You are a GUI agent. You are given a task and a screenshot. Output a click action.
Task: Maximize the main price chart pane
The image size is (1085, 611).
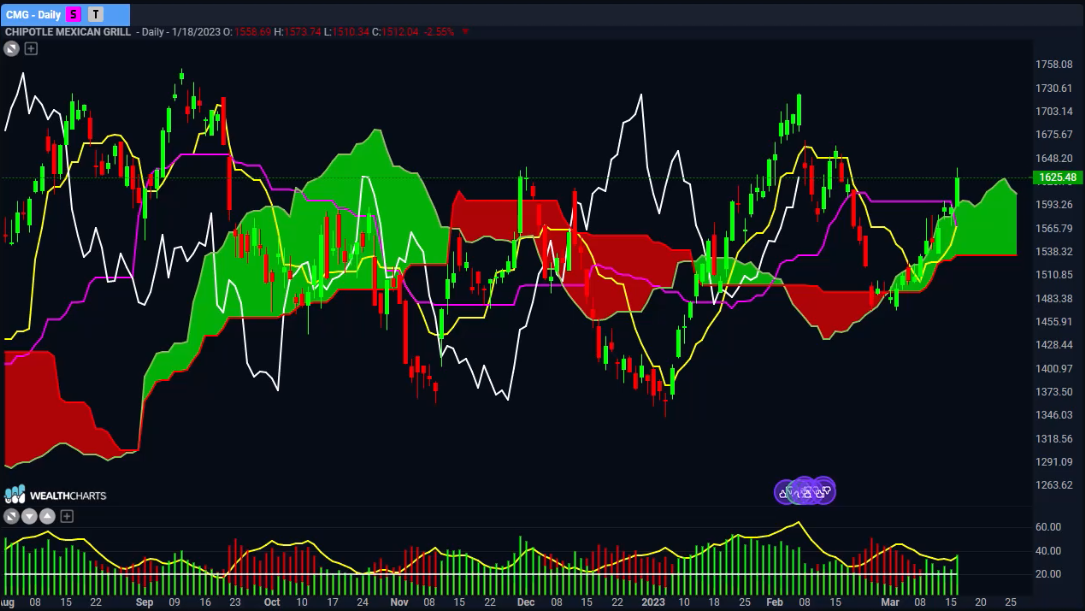pyautogui.click(x=11, y=48)
